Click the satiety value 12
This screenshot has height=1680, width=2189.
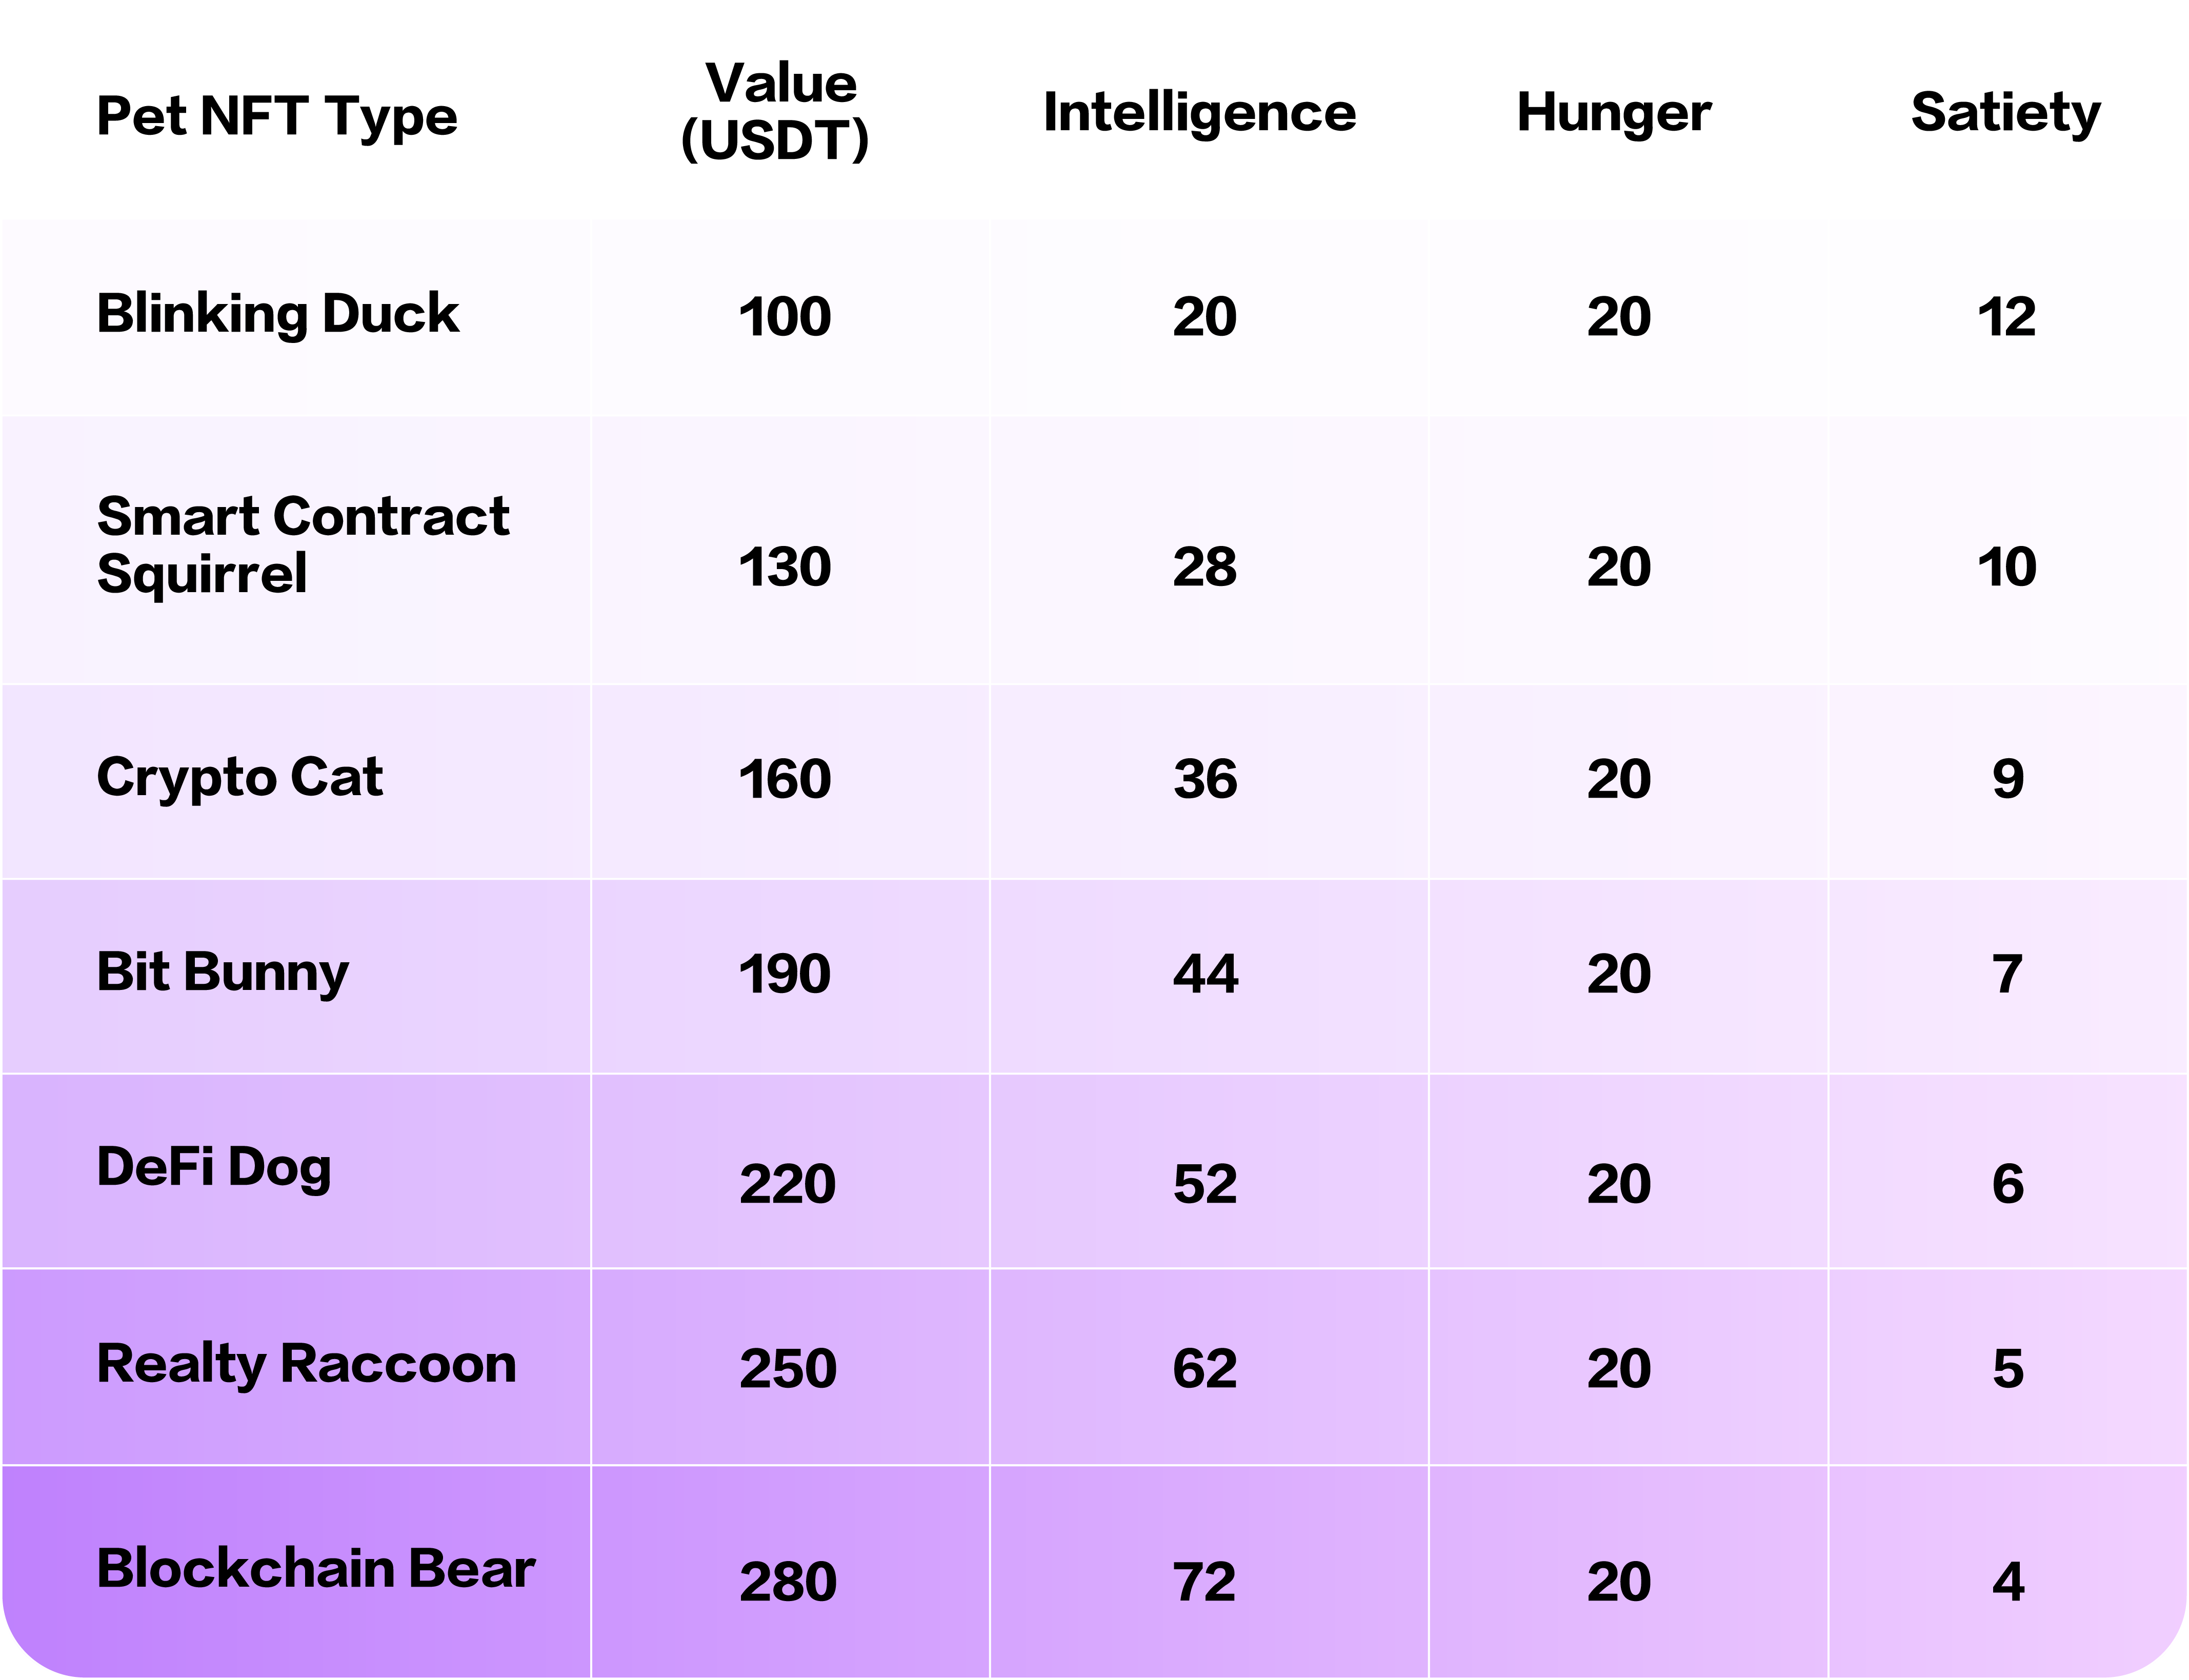[x=2006, y=317]
